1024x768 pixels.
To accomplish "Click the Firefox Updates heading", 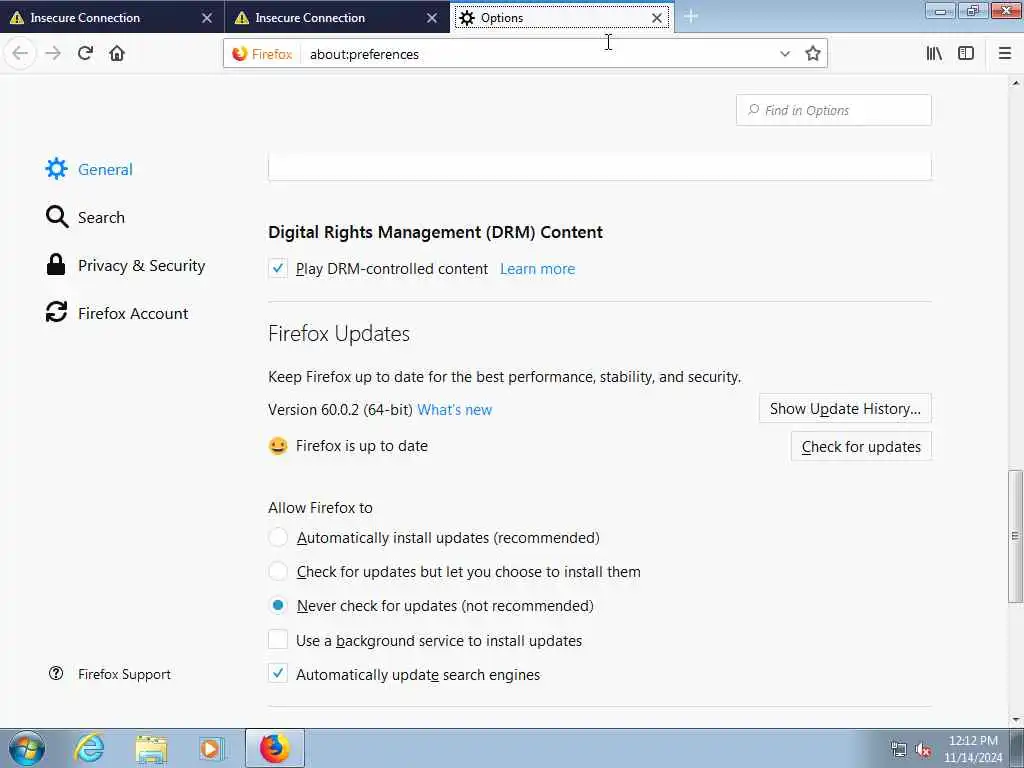I will [x=339, y=334].
